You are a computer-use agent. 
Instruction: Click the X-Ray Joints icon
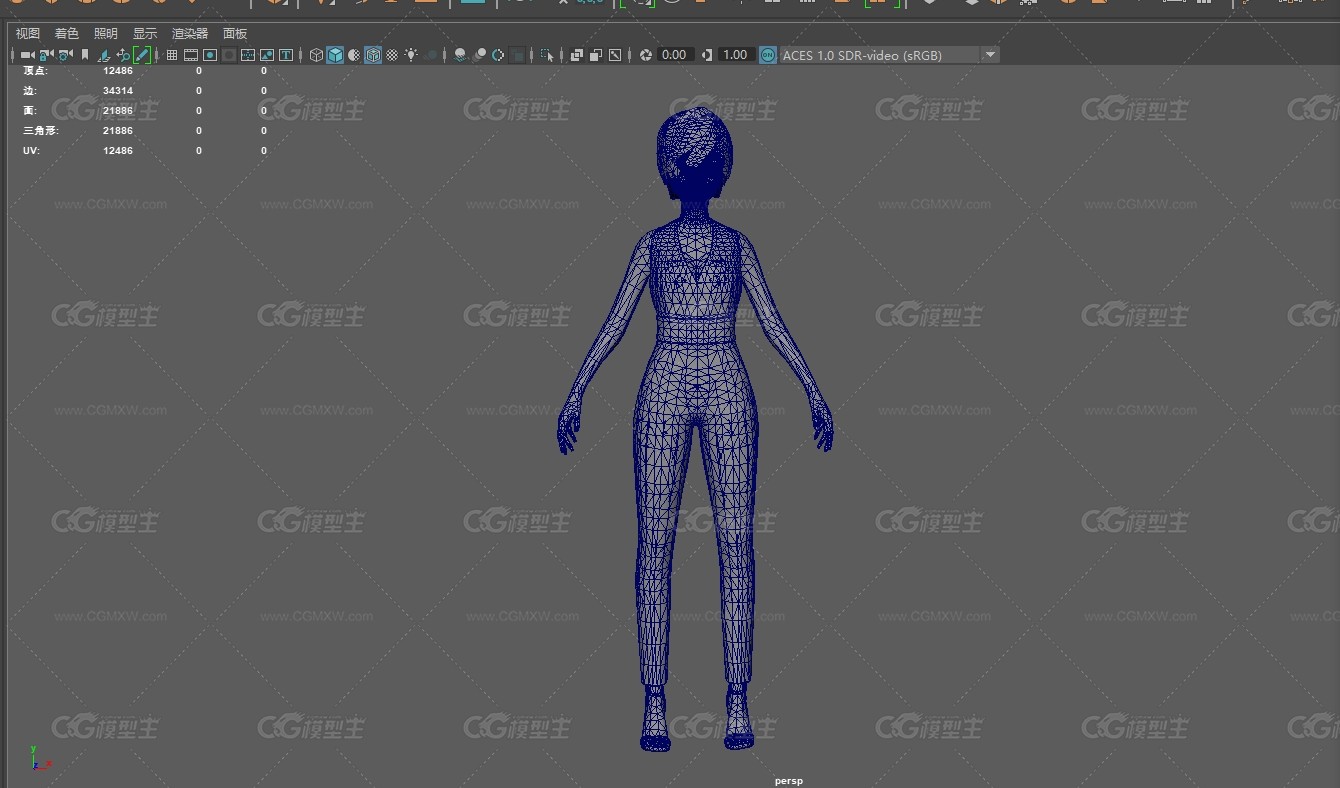615,55
